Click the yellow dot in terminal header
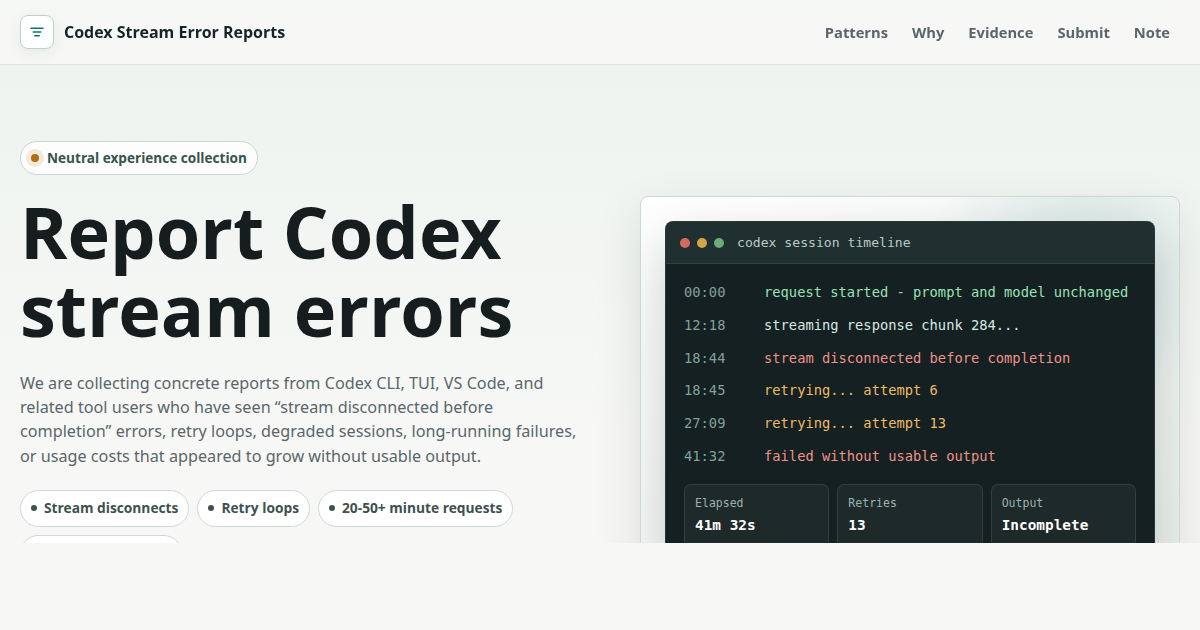Screen dimensions: 1200x630 coord(702,243)
